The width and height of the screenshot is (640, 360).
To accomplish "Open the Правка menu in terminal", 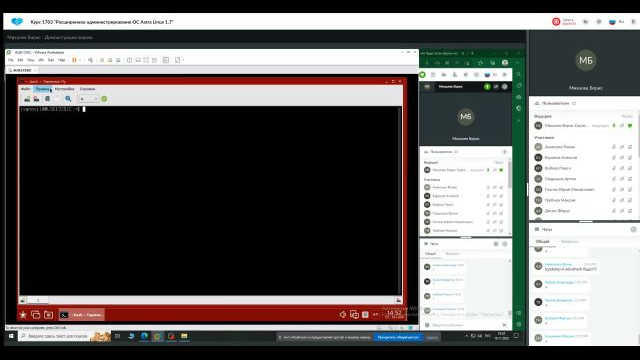I will (42, 89).
